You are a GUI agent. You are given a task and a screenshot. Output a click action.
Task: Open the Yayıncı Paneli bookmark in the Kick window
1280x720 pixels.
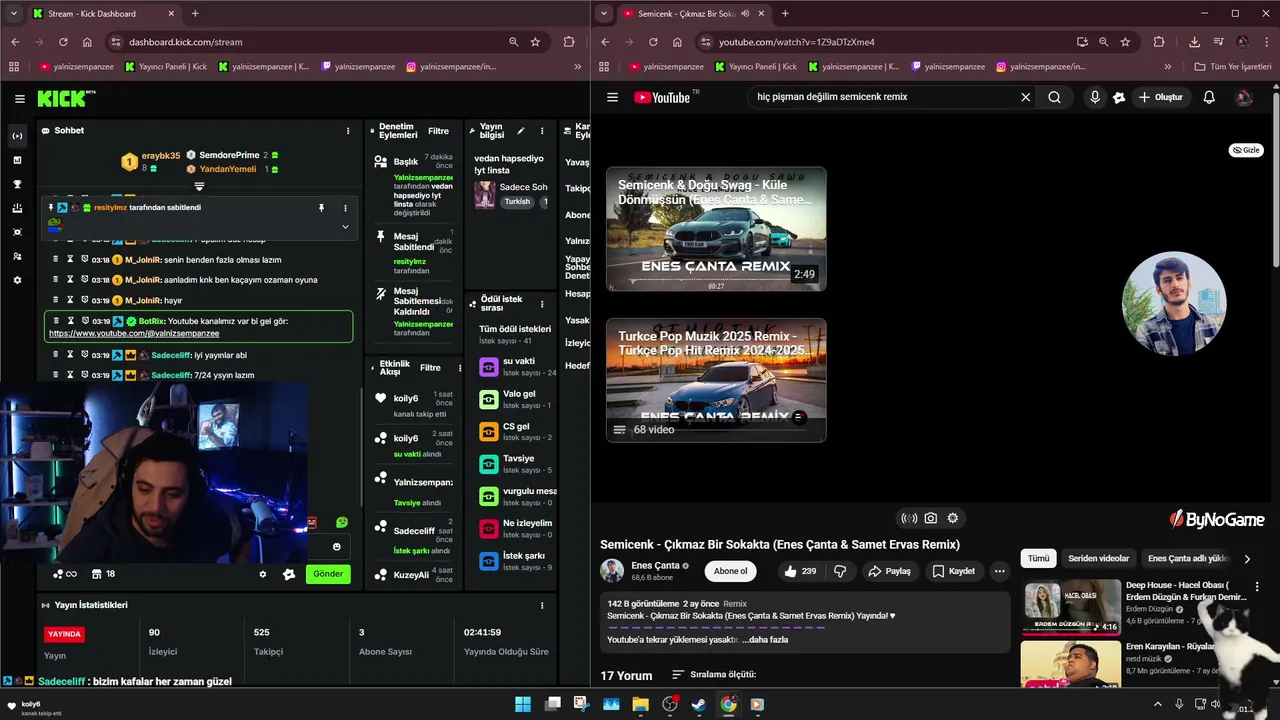coord(166,67)
